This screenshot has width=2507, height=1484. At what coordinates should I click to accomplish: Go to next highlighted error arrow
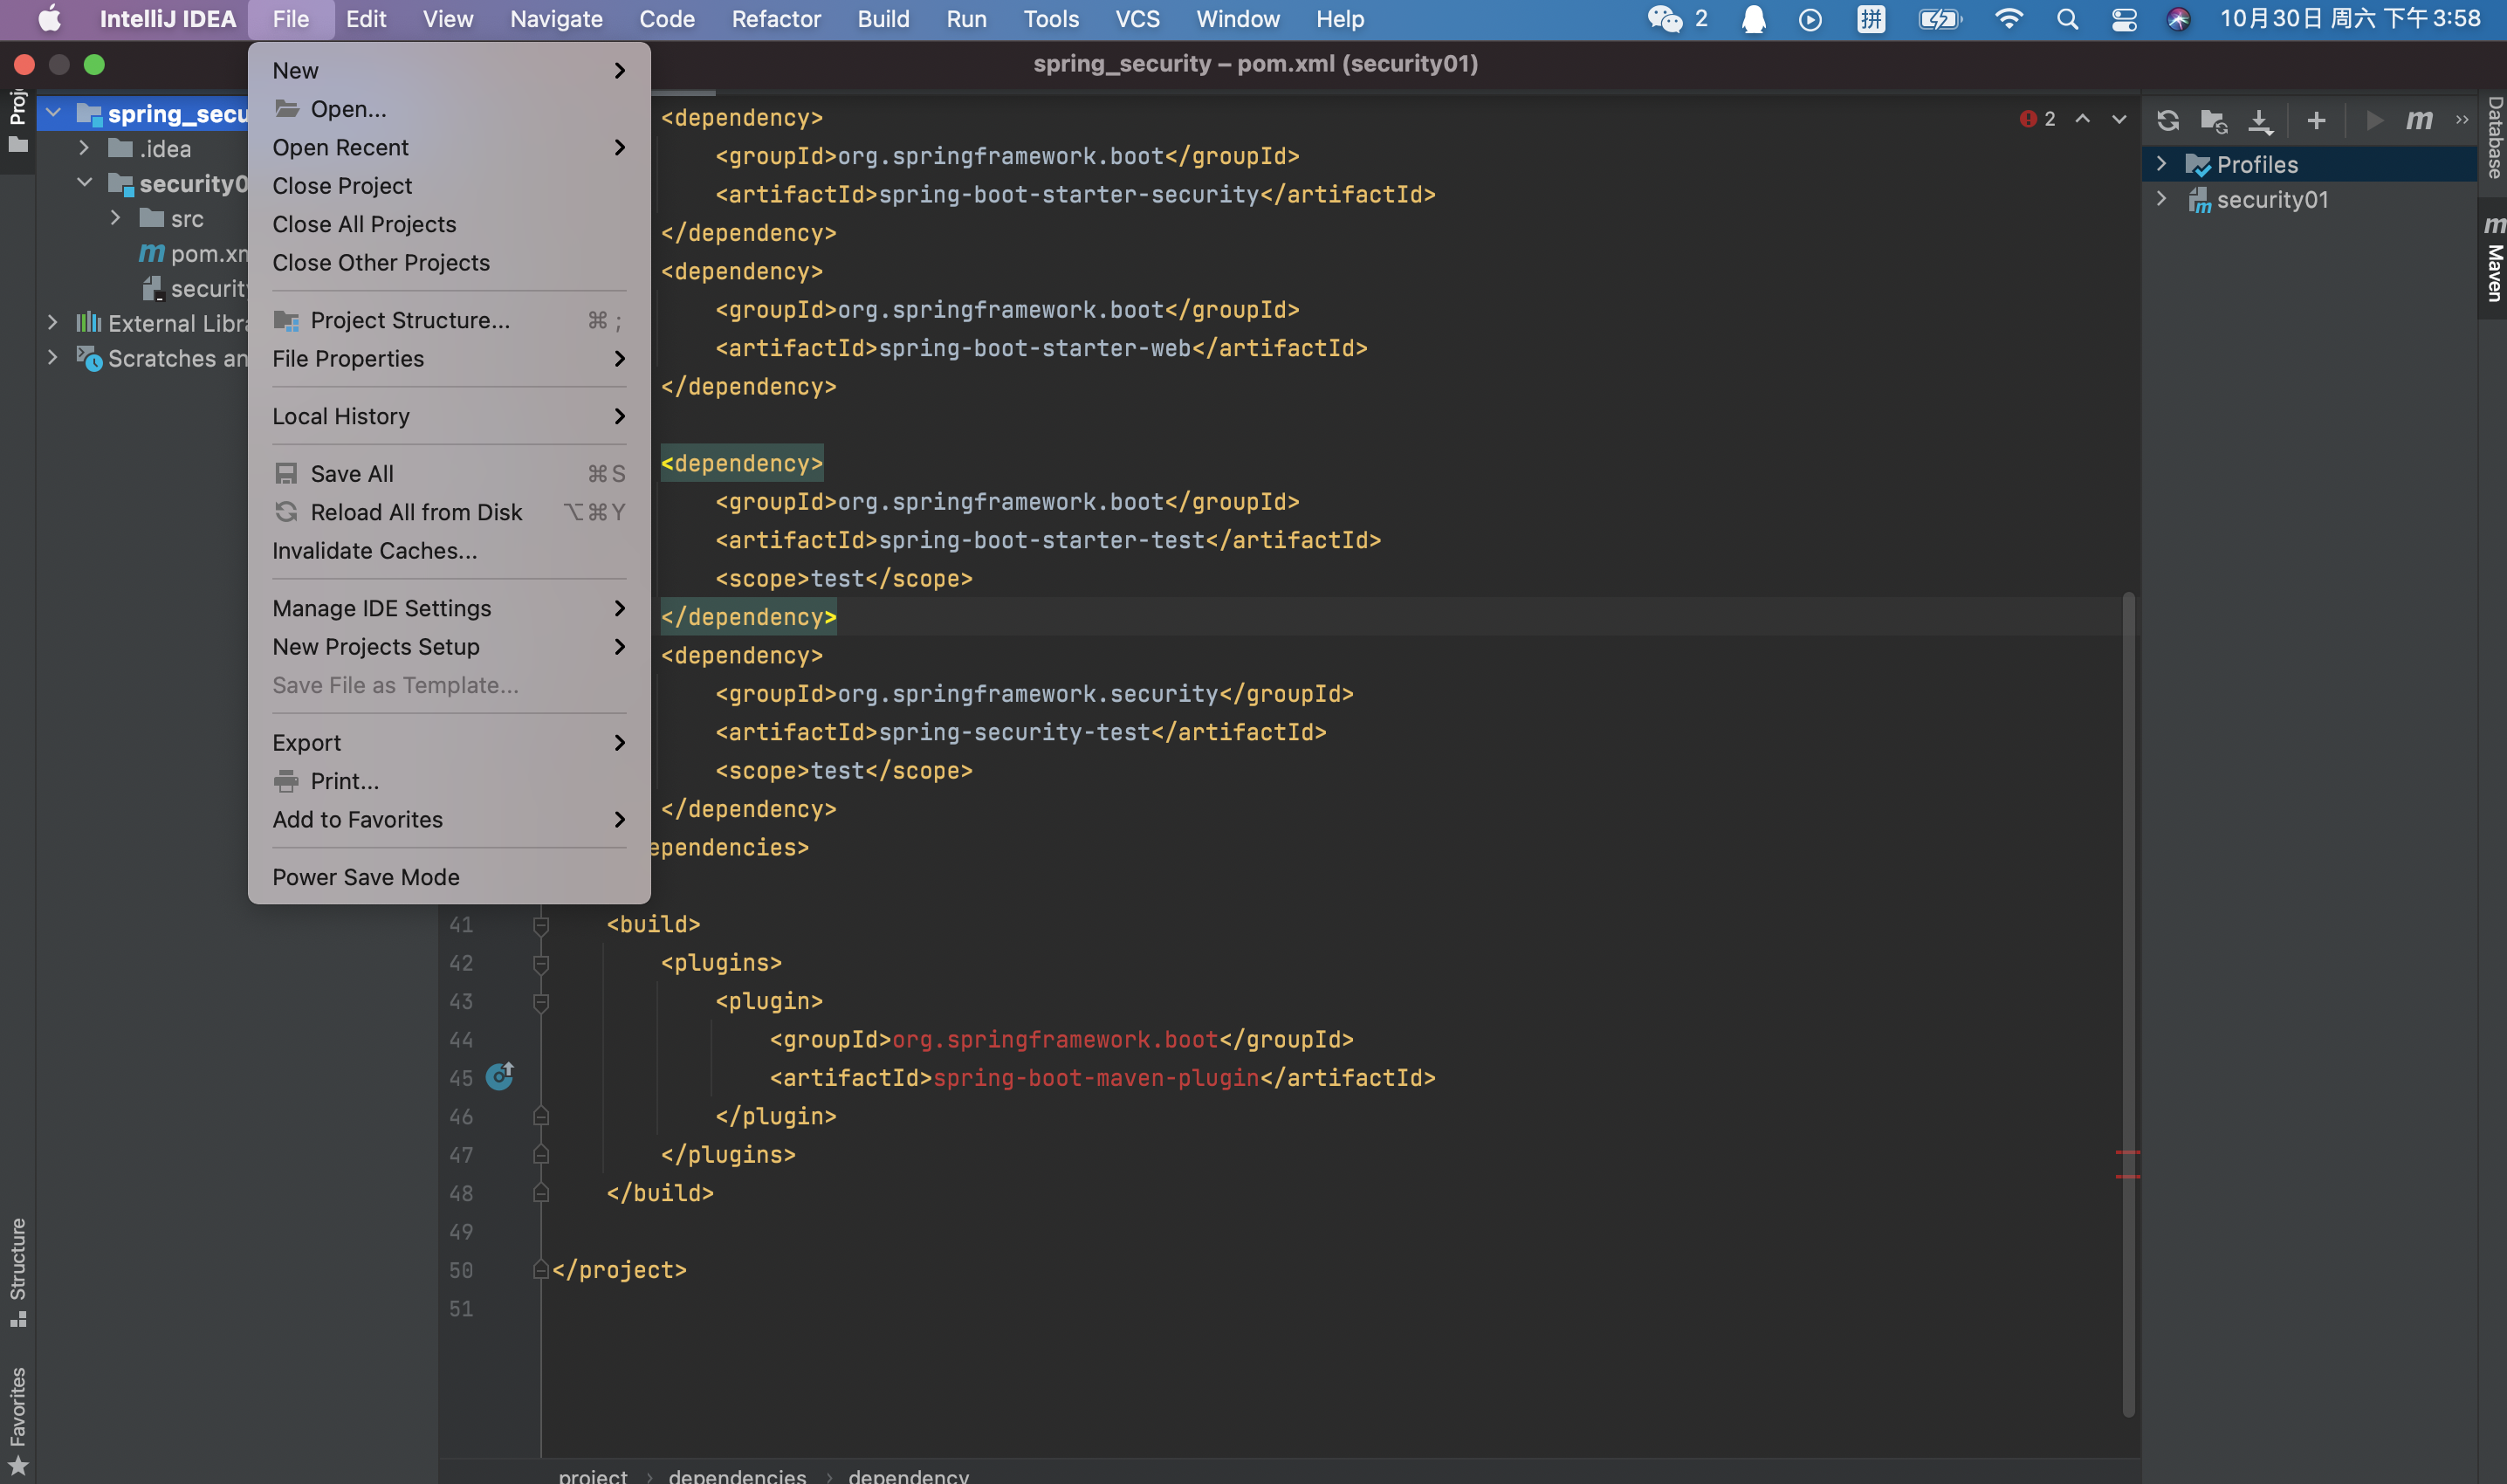[x=2119, y=119]
